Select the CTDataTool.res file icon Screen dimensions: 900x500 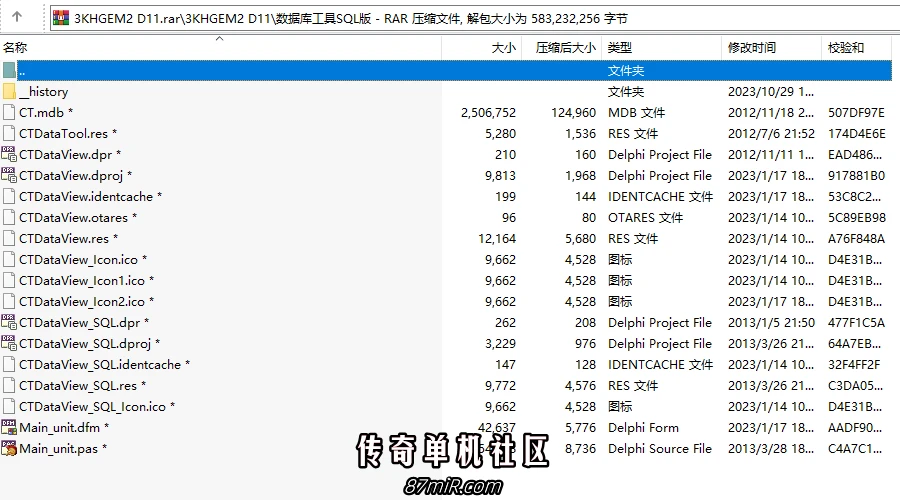(9, 134)
